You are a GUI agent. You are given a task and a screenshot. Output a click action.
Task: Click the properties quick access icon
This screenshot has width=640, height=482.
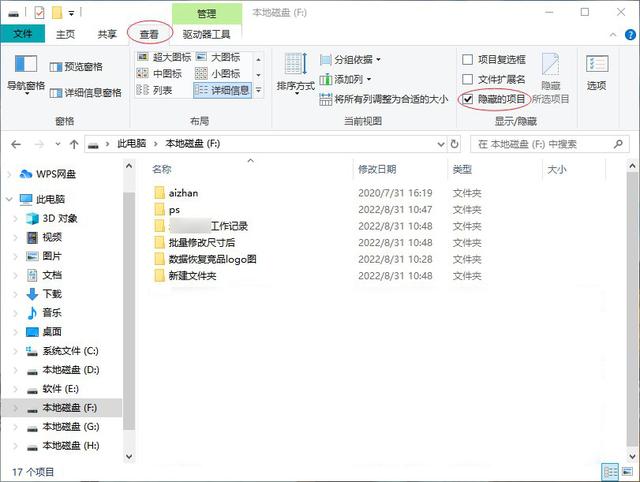tap(40, 13)
